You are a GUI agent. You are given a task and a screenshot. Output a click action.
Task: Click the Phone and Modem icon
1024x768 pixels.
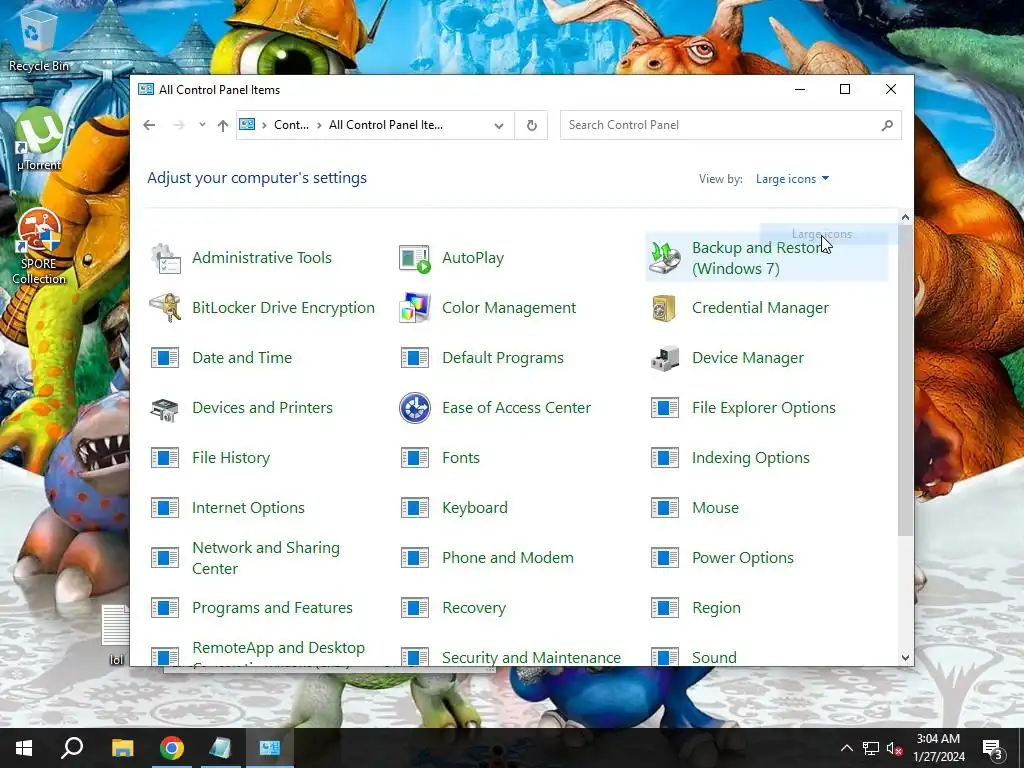point(415,558)
